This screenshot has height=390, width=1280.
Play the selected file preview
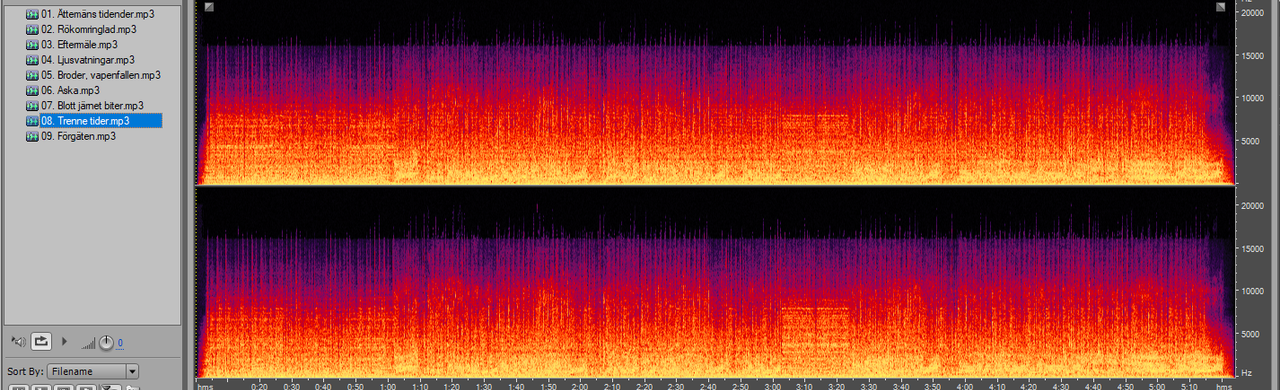(65, 342)
